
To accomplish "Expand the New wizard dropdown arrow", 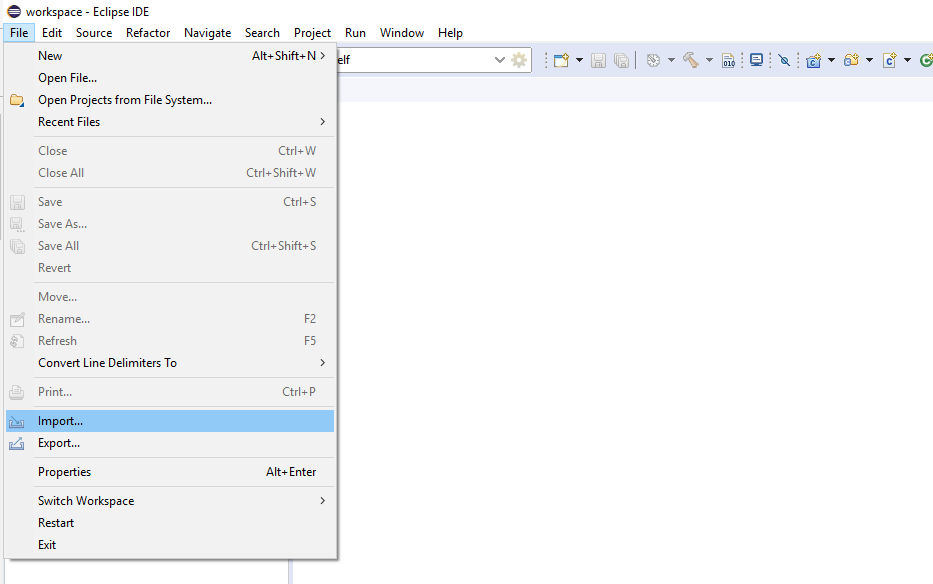I will pyautogui.click(x=579, y=60).
